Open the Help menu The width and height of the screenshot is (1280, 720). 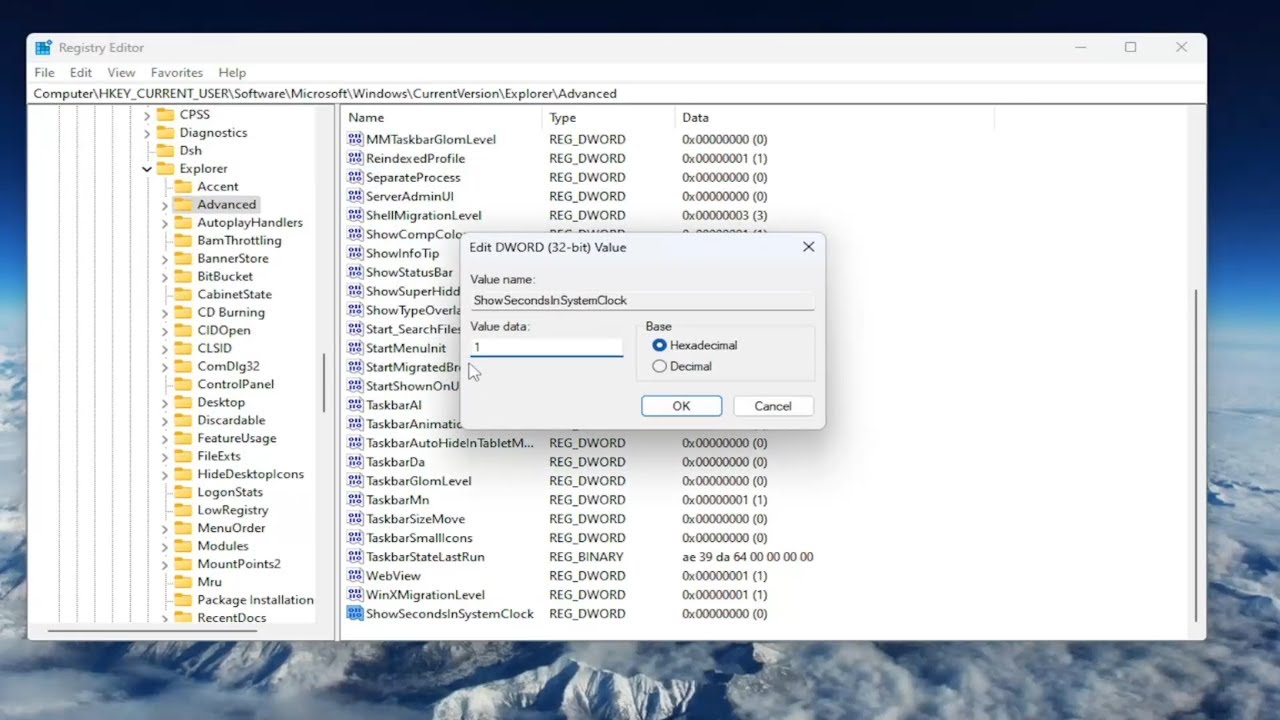coord(232,73)
